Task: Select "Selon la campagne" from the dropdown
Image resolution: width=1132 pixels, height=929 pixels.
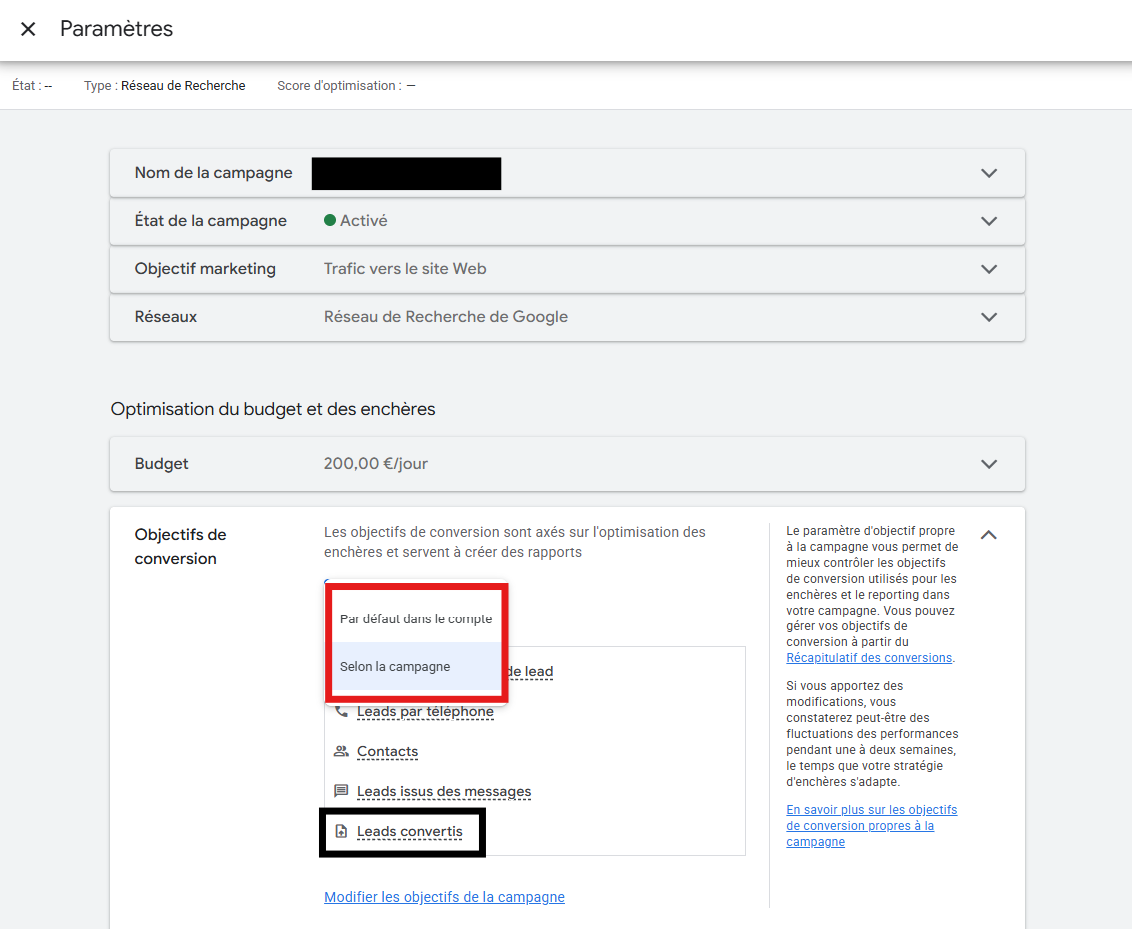Action: (395, 667)
